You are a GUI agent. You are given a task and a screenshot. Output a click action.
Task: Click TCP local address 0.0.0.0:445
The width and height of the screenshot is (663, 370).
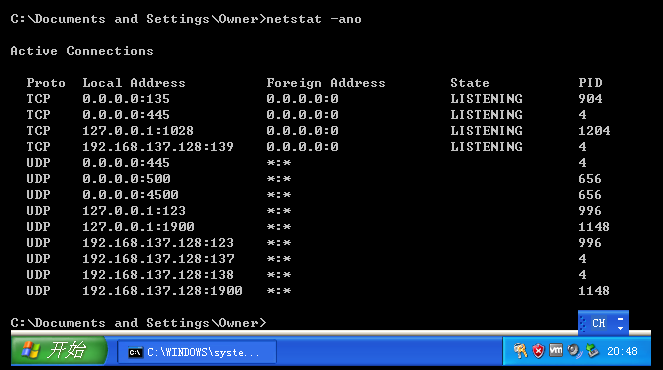[x=126, y=115]
